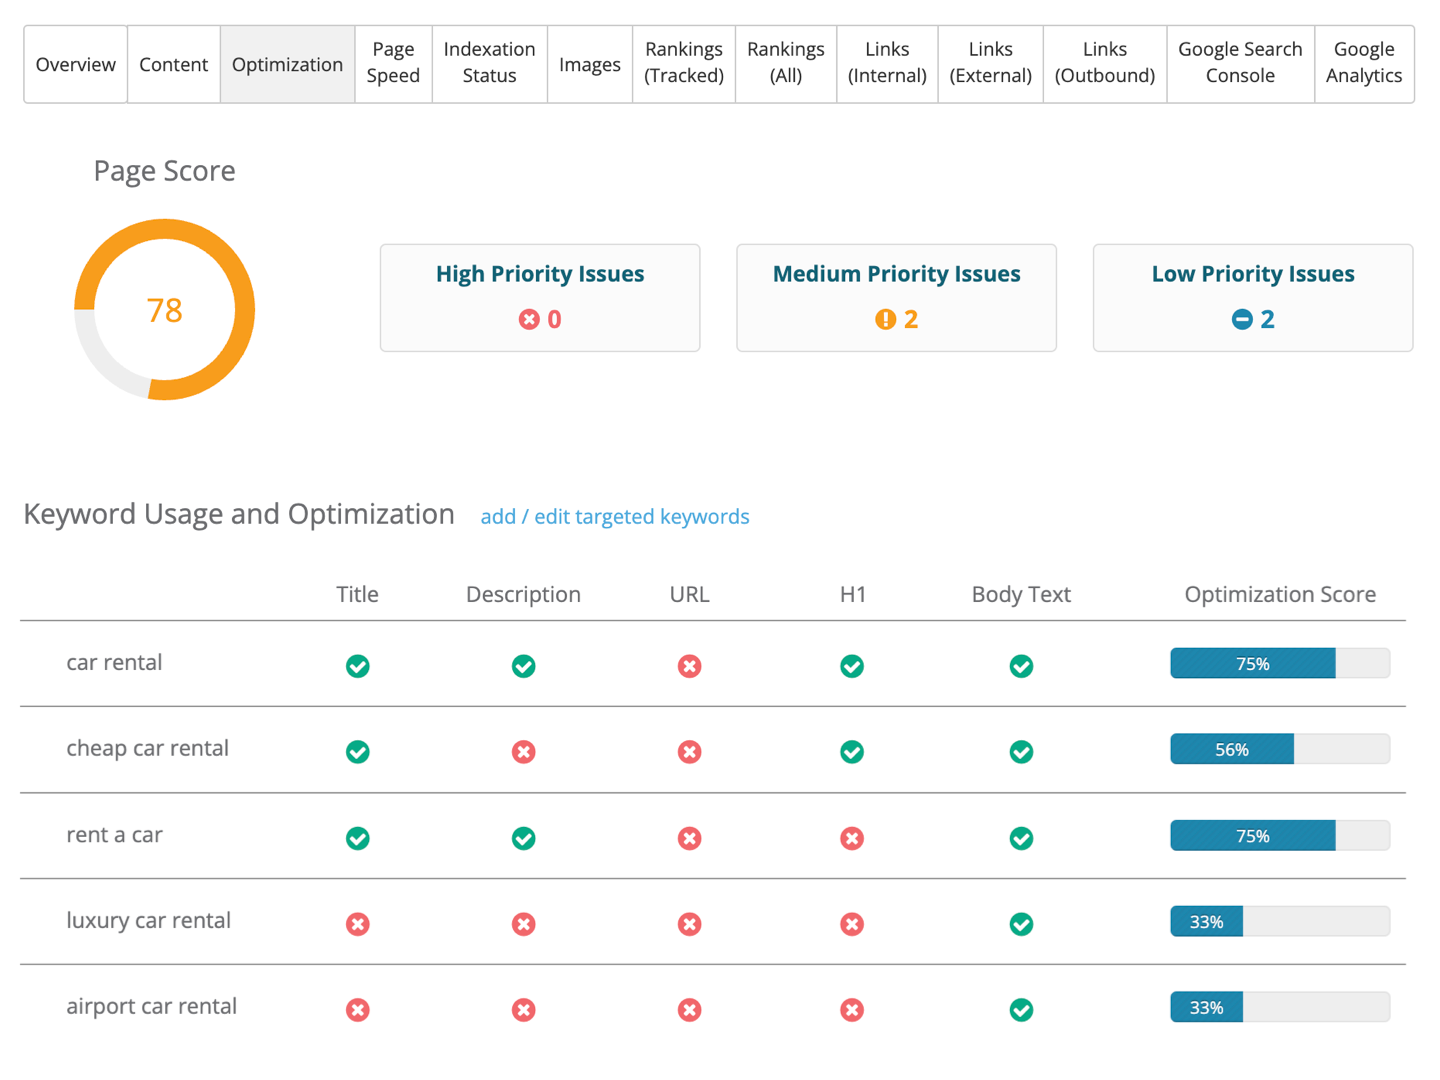This screenshot has height=1080, width=1440.
Task: Click add / edit targeted keywords link
Action: [615, 517]
